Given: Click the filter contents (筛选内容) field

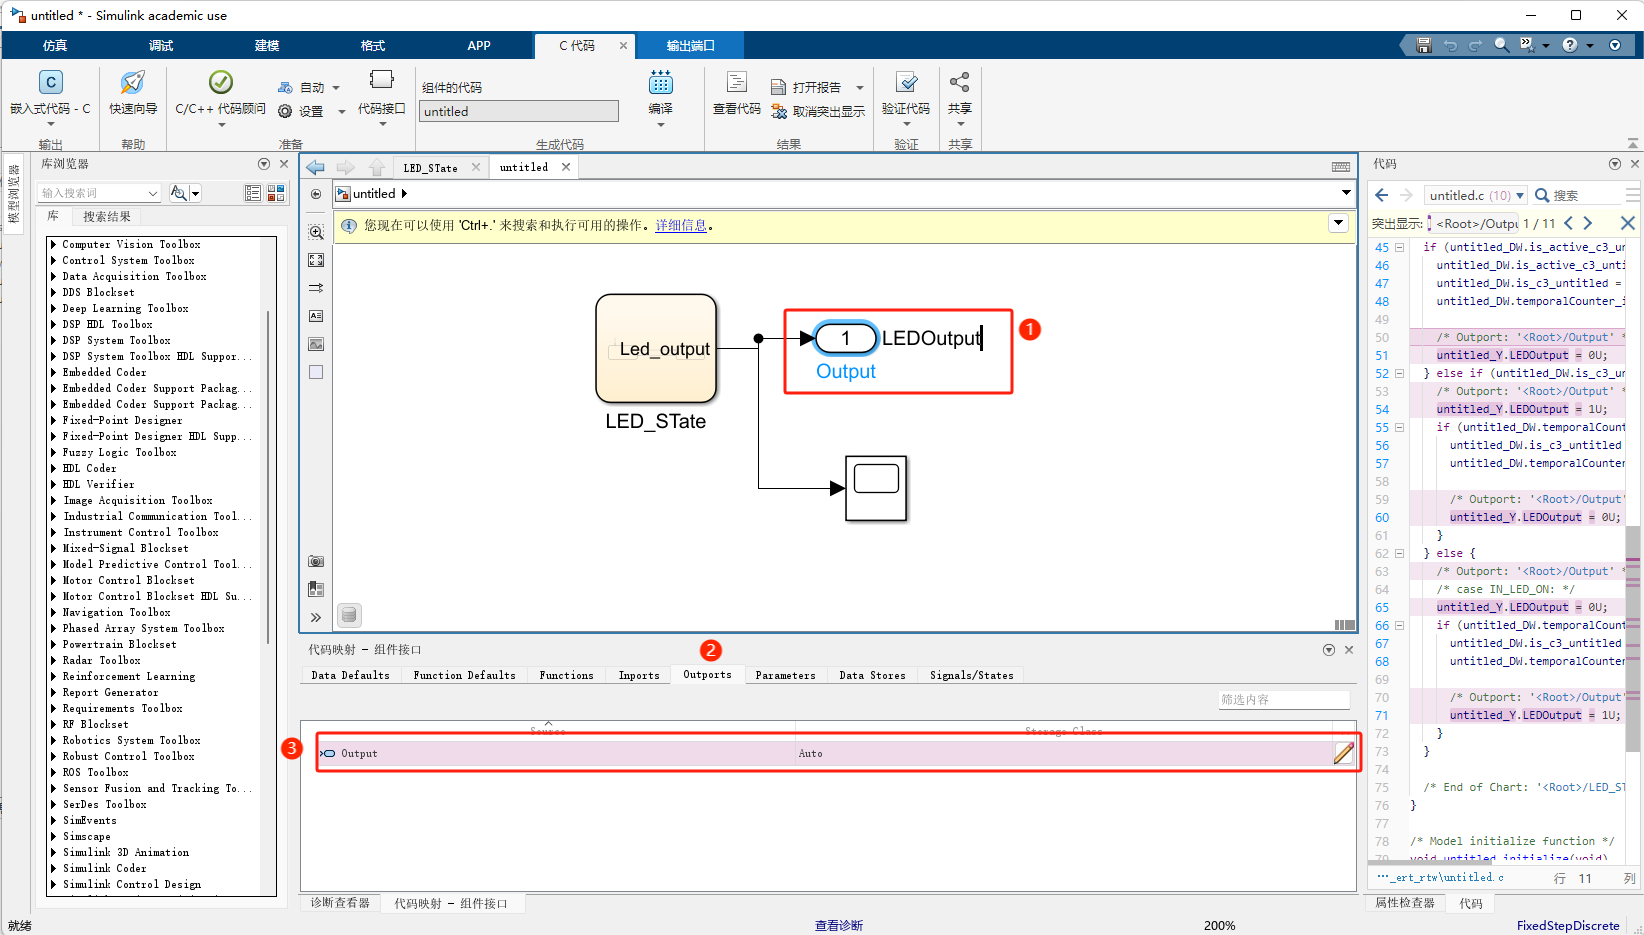Looking at the screenshot, I should click(x=1284, y=700).
